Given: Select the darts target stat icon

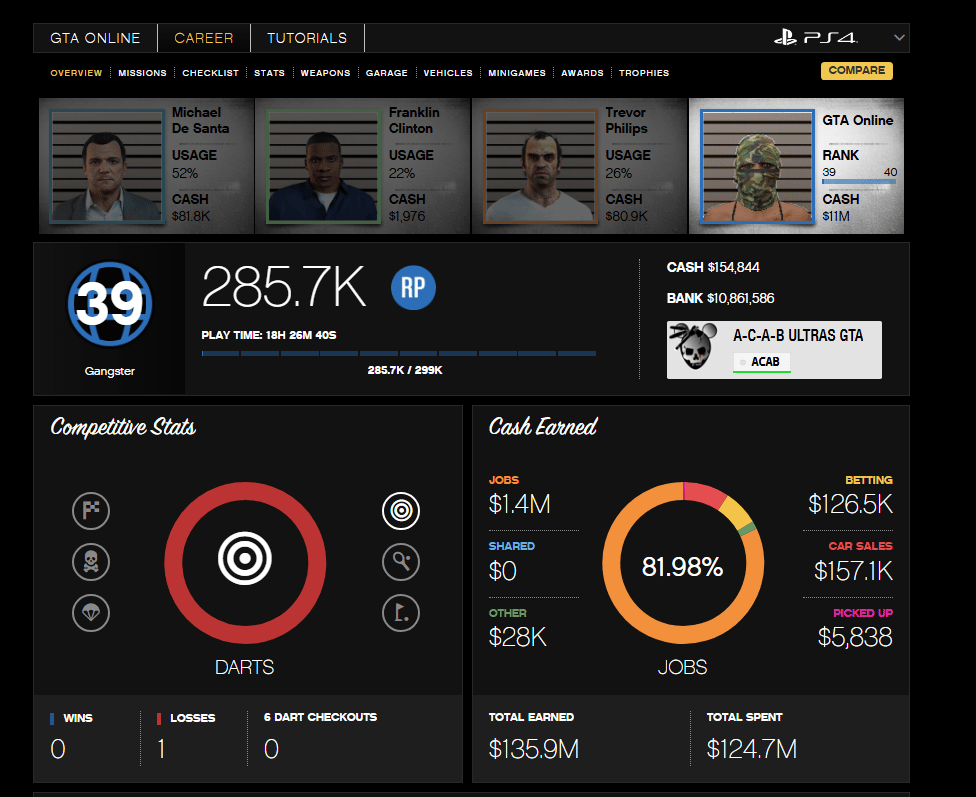Looking at the screenshot, I should [x=401, y=511].
